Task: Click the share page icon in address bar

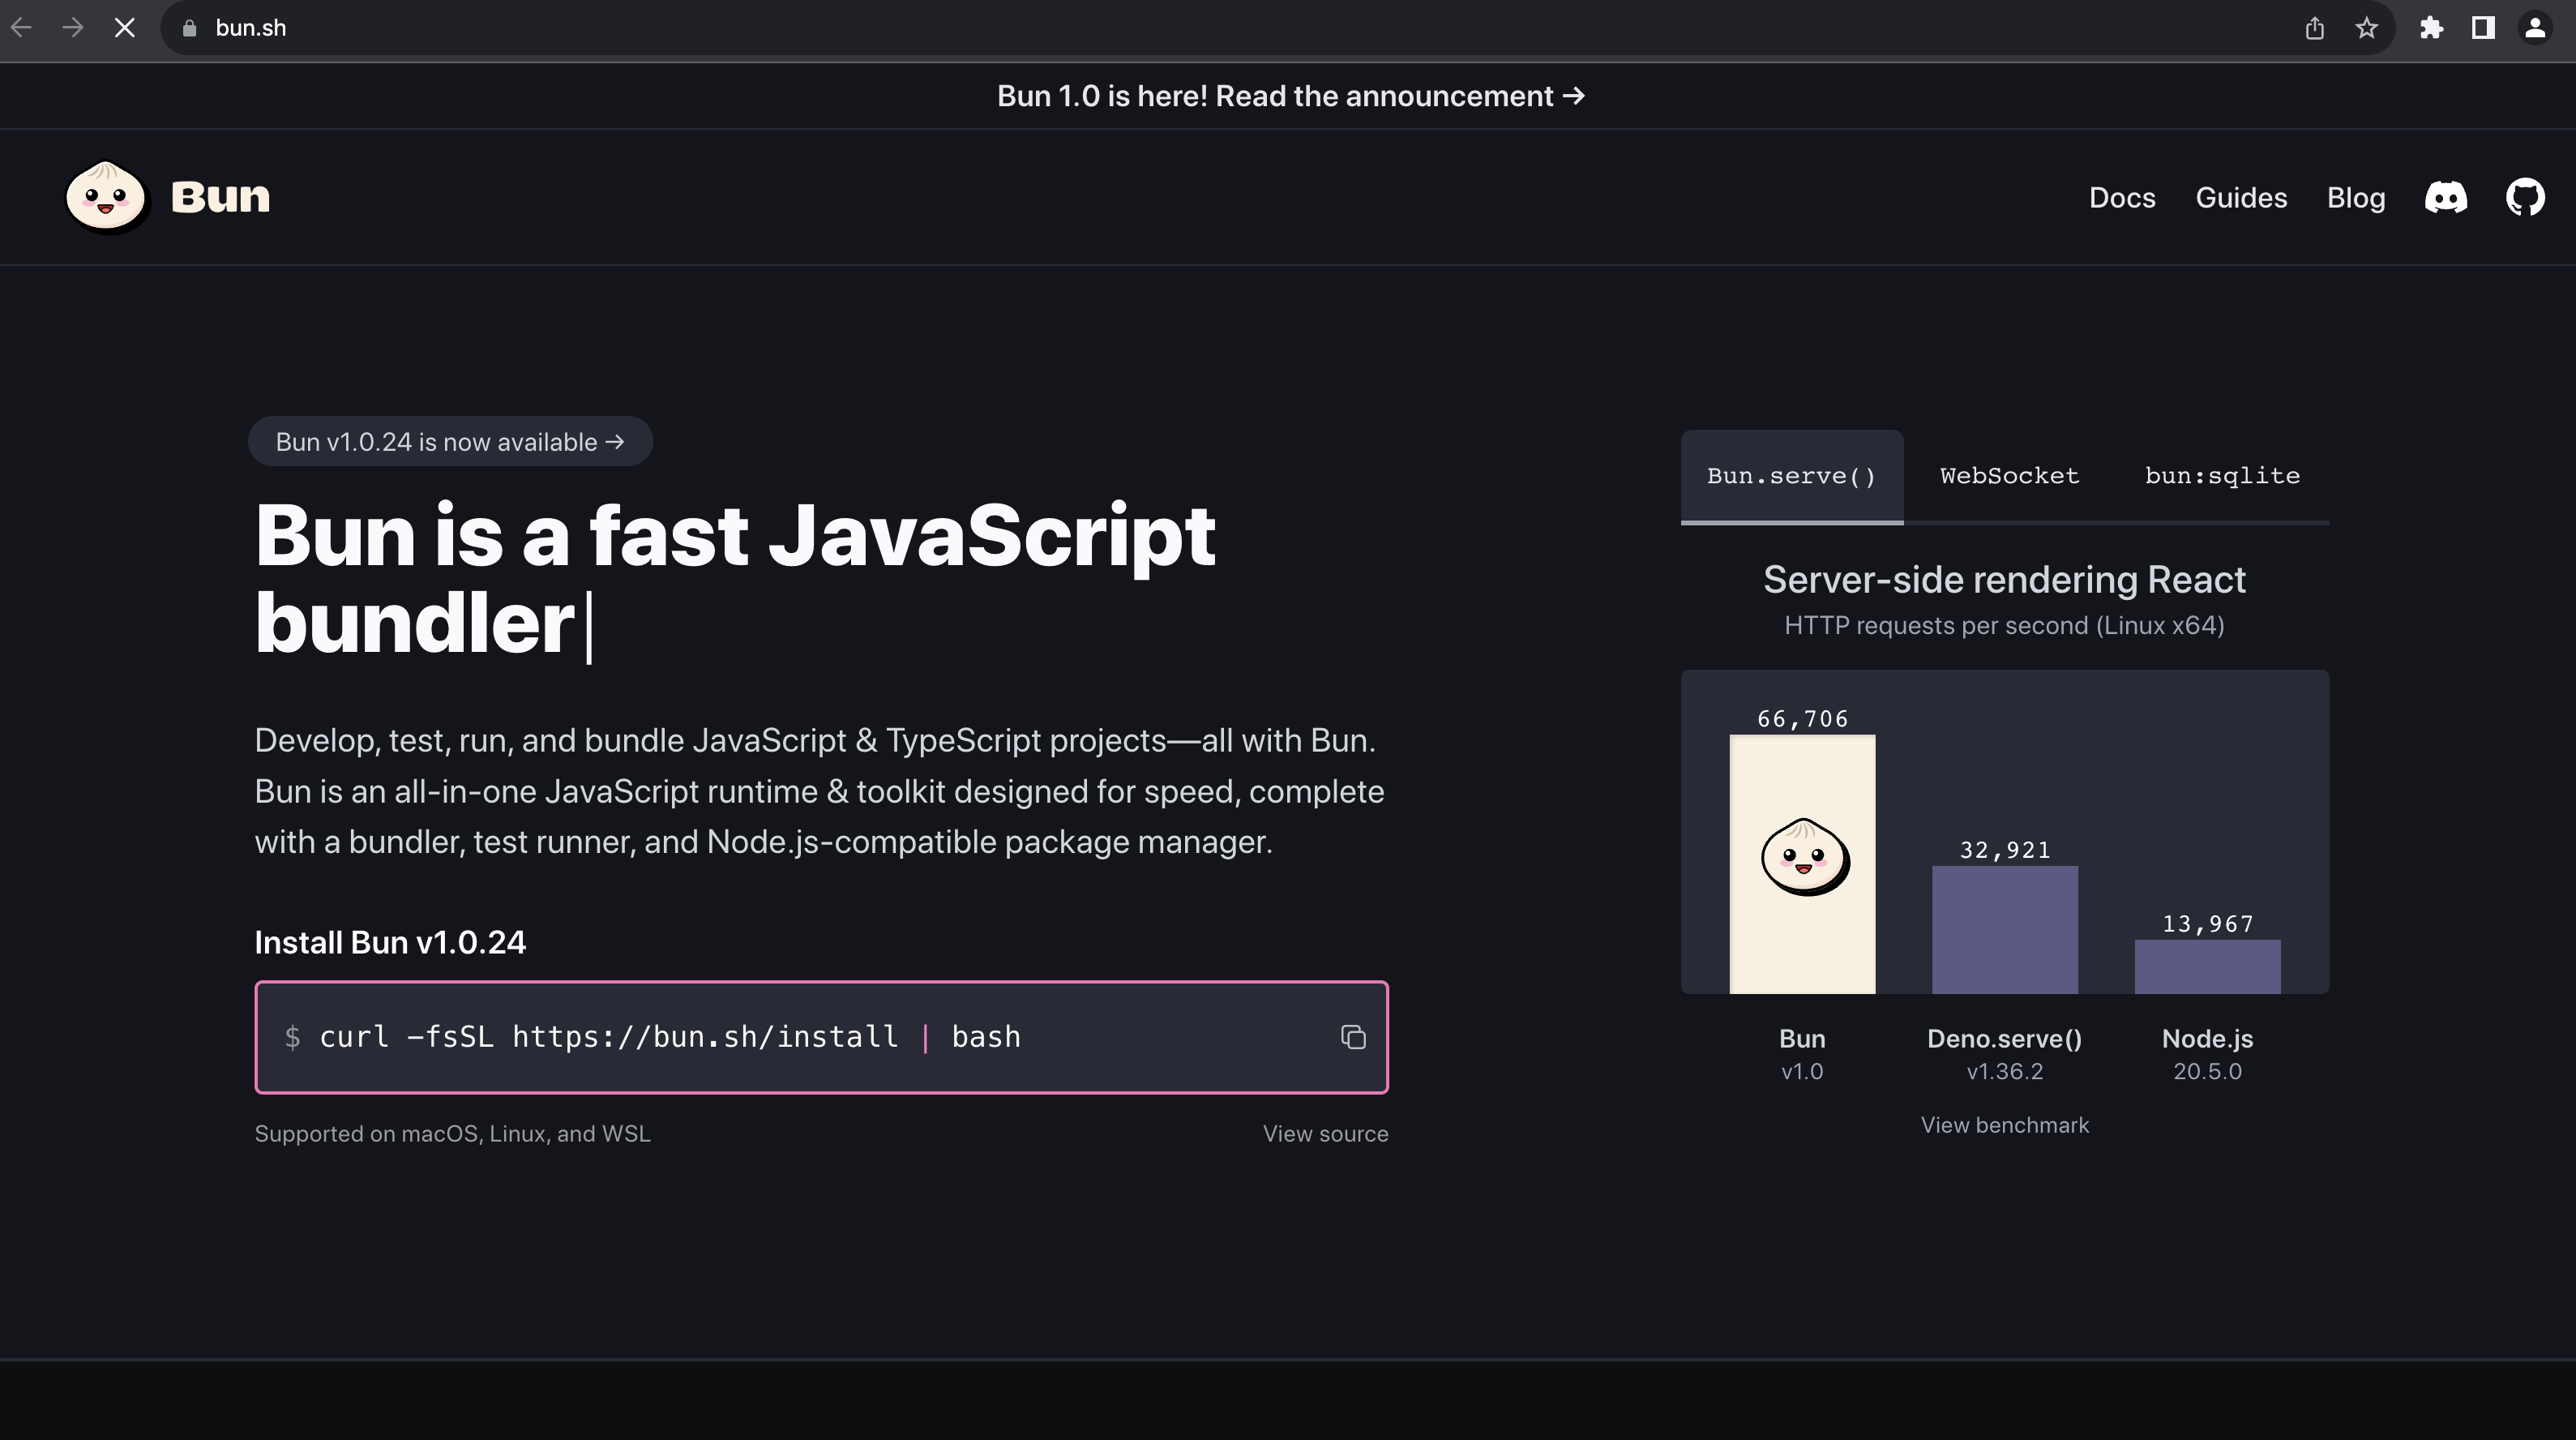Action: click(x=2315, y=28)
